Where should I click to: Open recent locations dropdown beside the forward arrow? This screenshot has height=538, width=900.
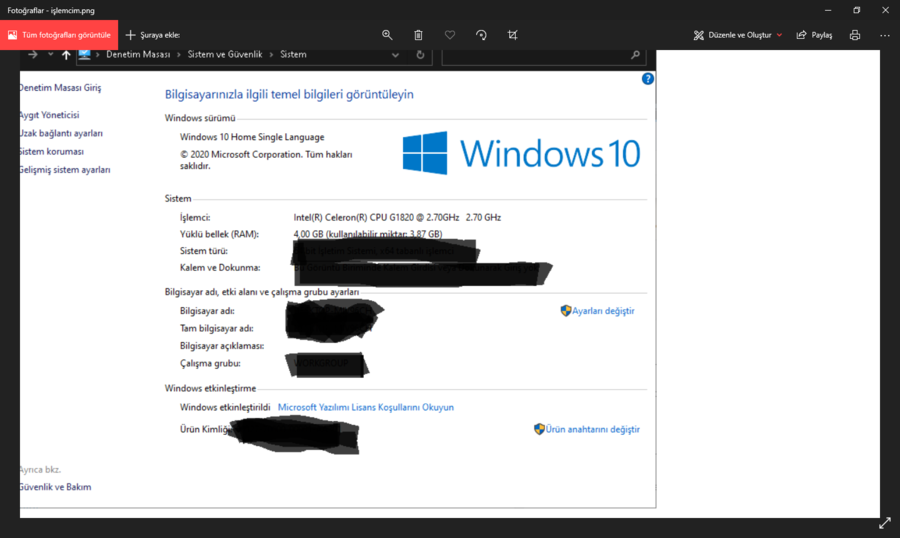click(x=51, y=55)
